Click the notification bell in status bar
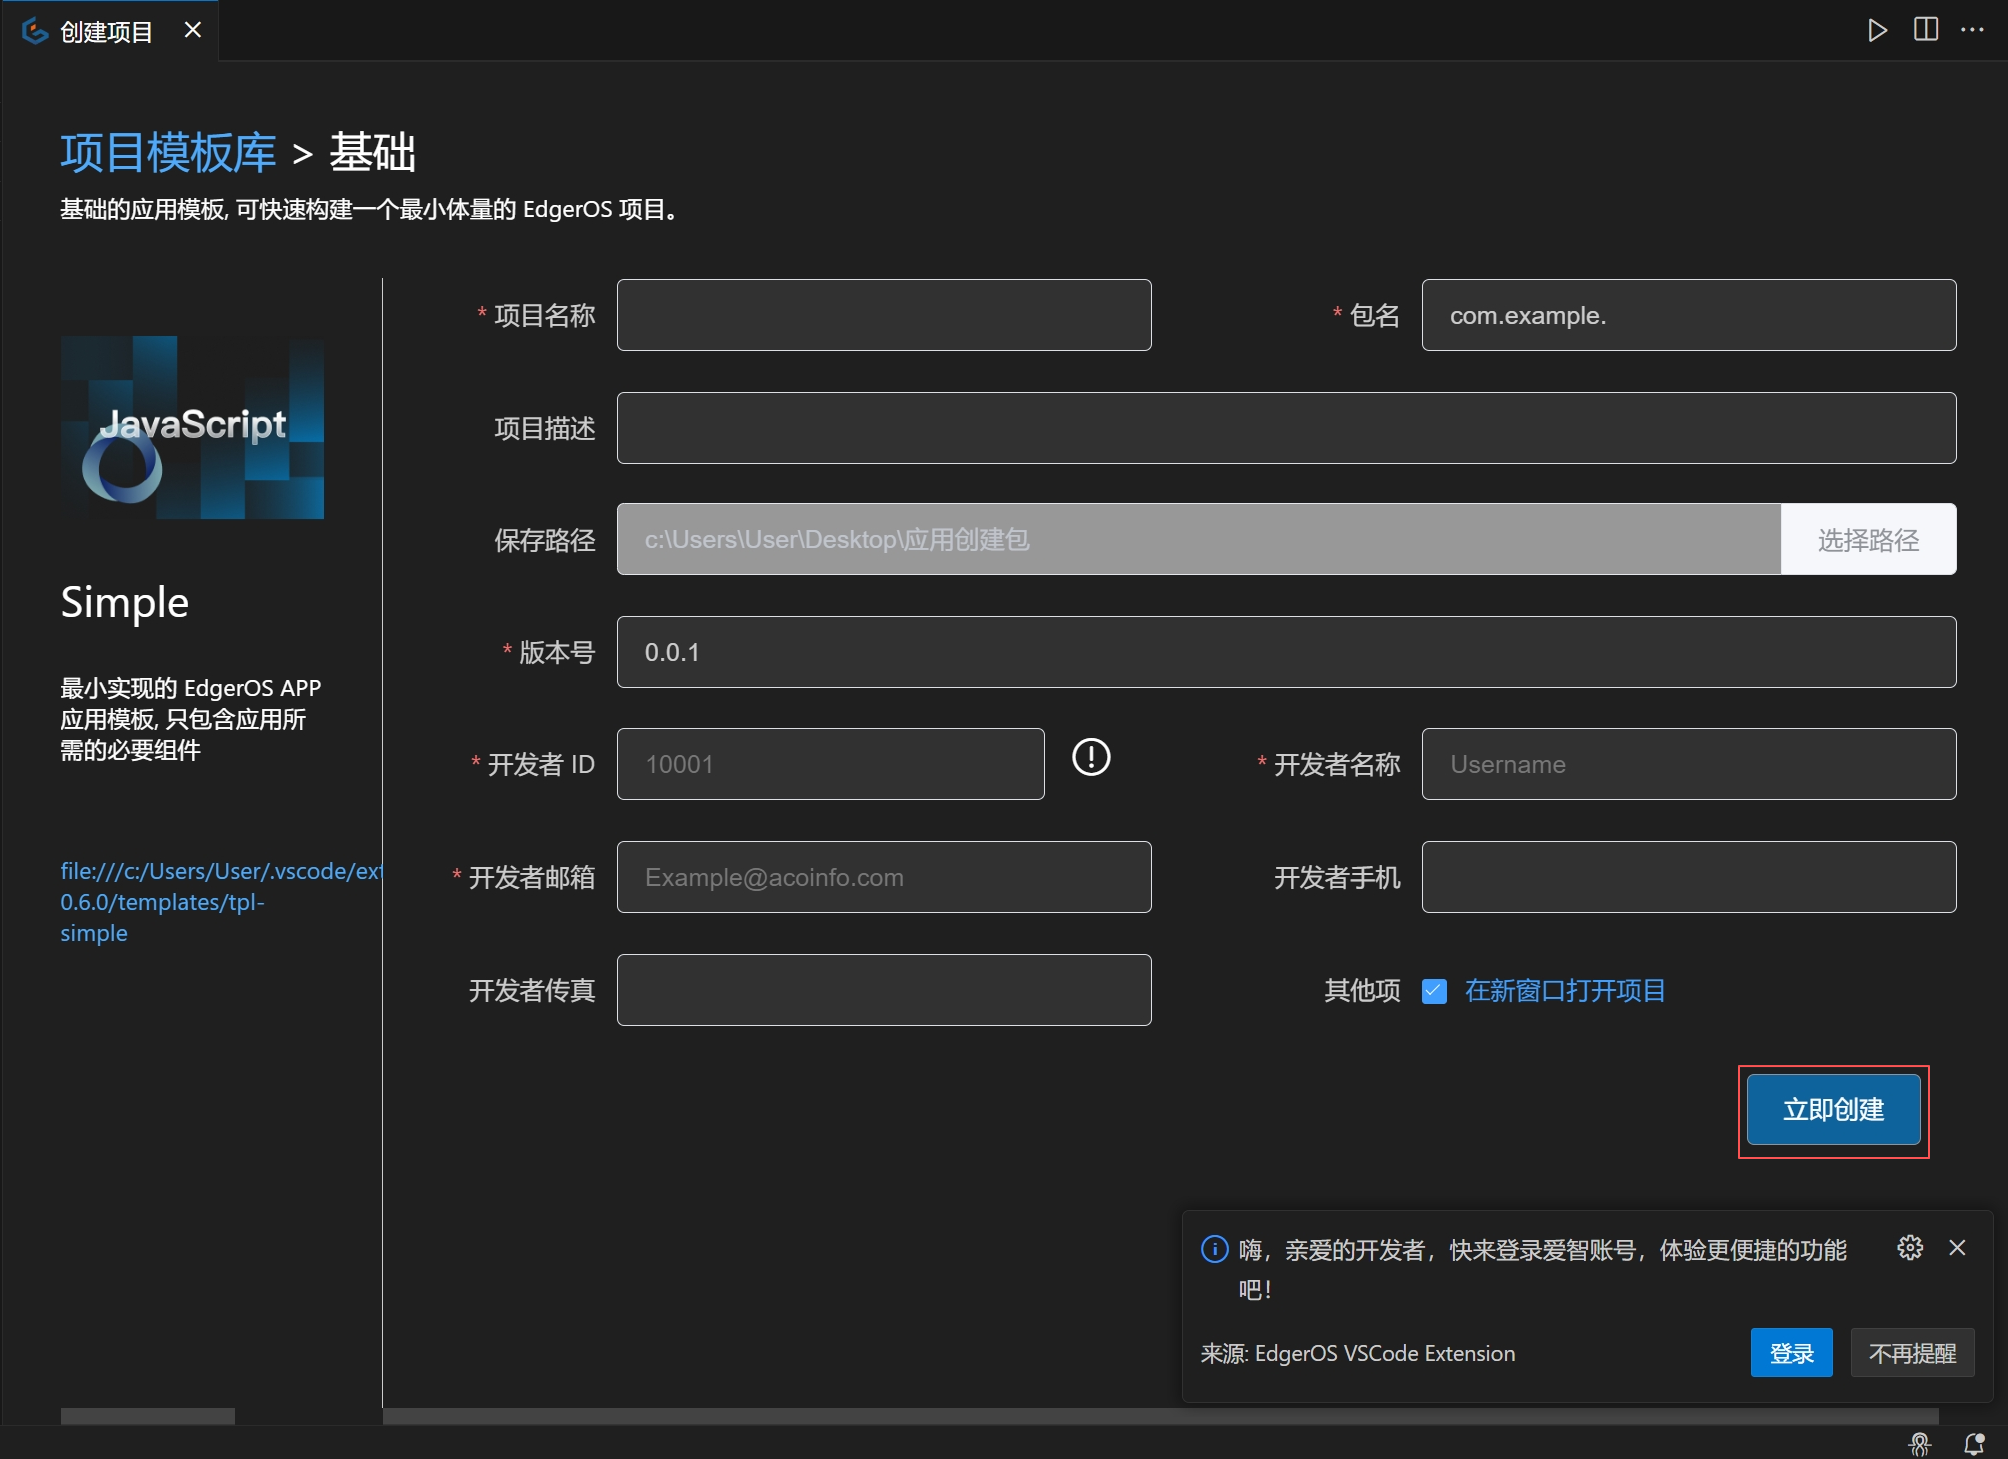The width and height of the screenshot is (2008, 1459). pyautogui.click(x=1974, y=1443)
